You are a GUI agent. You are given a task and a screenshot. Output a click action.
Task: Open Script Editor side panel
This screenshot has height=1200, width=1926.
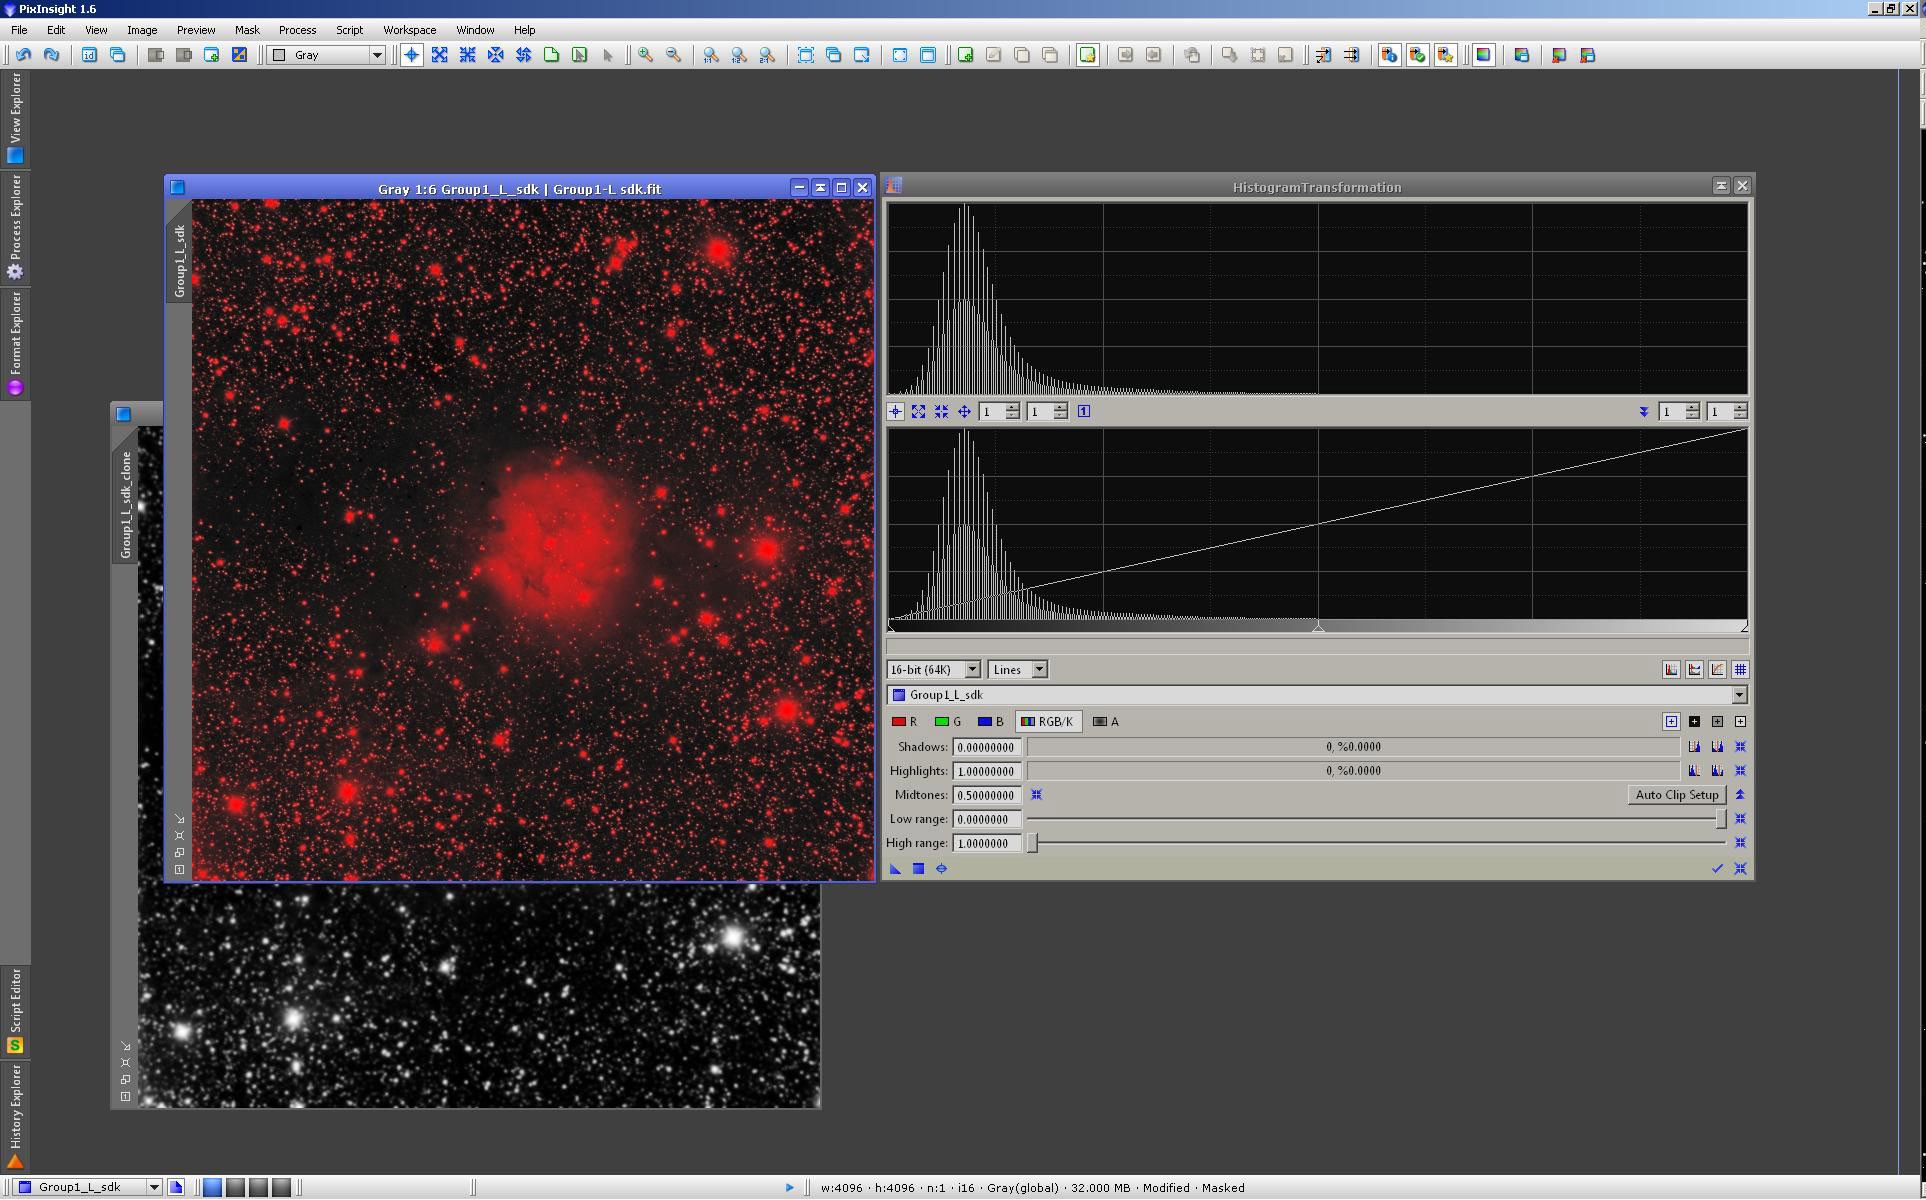[x=15, y=1010]
